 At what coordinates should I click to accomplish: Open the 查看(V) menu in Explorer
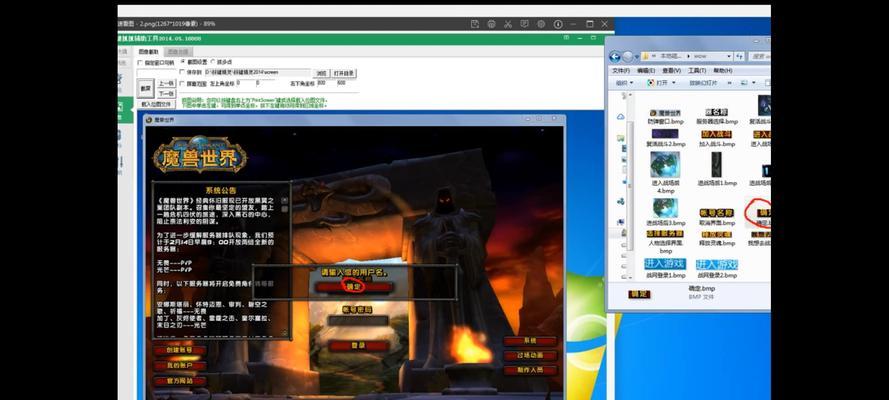pyautogui.click(x=671, y=71)
